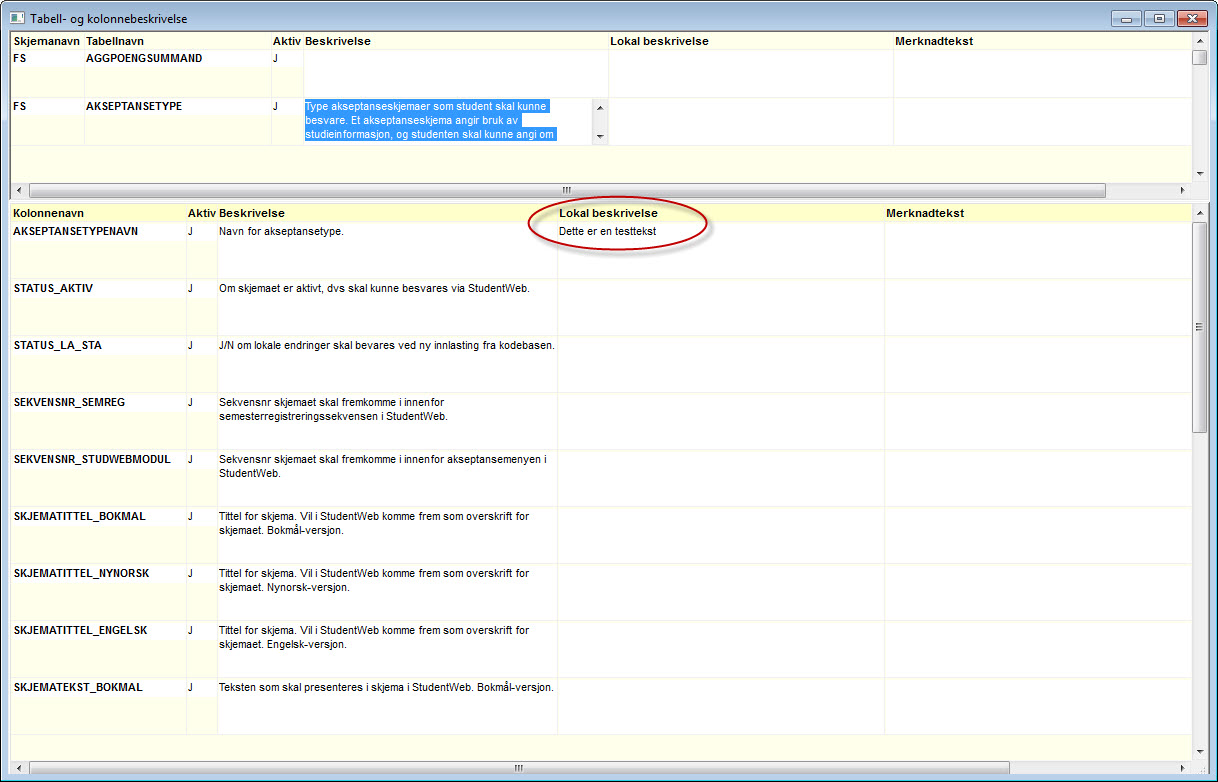
Task: Click the description starting 'Om skjemaet er aktivt'
Action: (374, 288)
